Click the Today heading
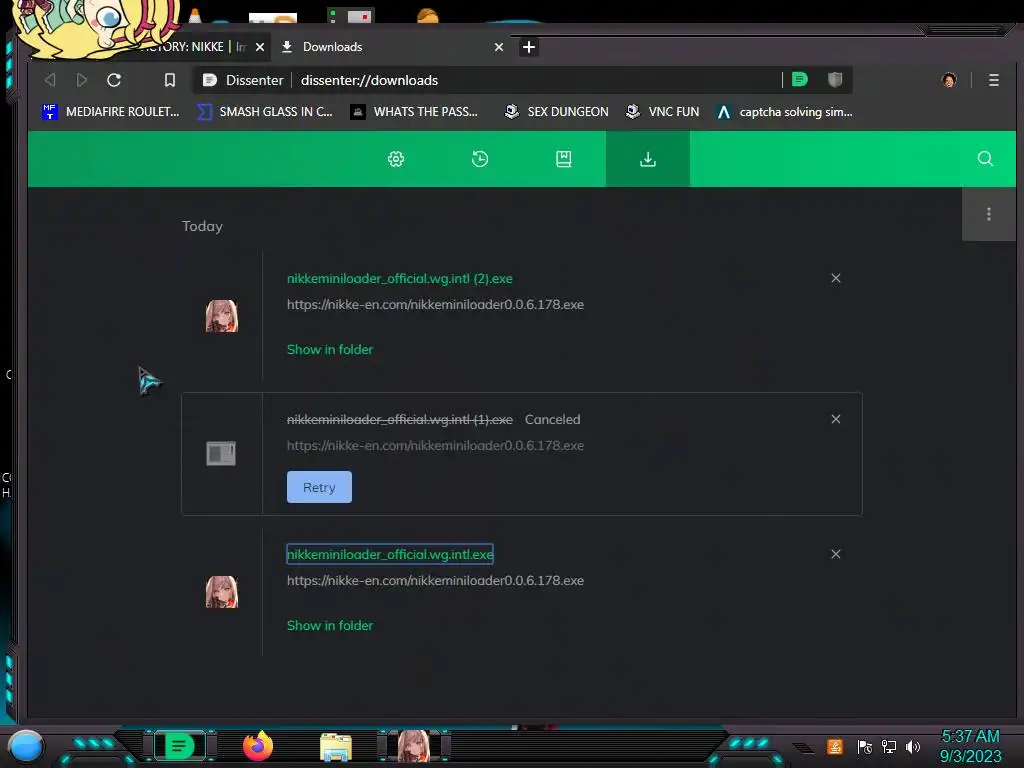The image size is (1024, 768). pos(202,226)
